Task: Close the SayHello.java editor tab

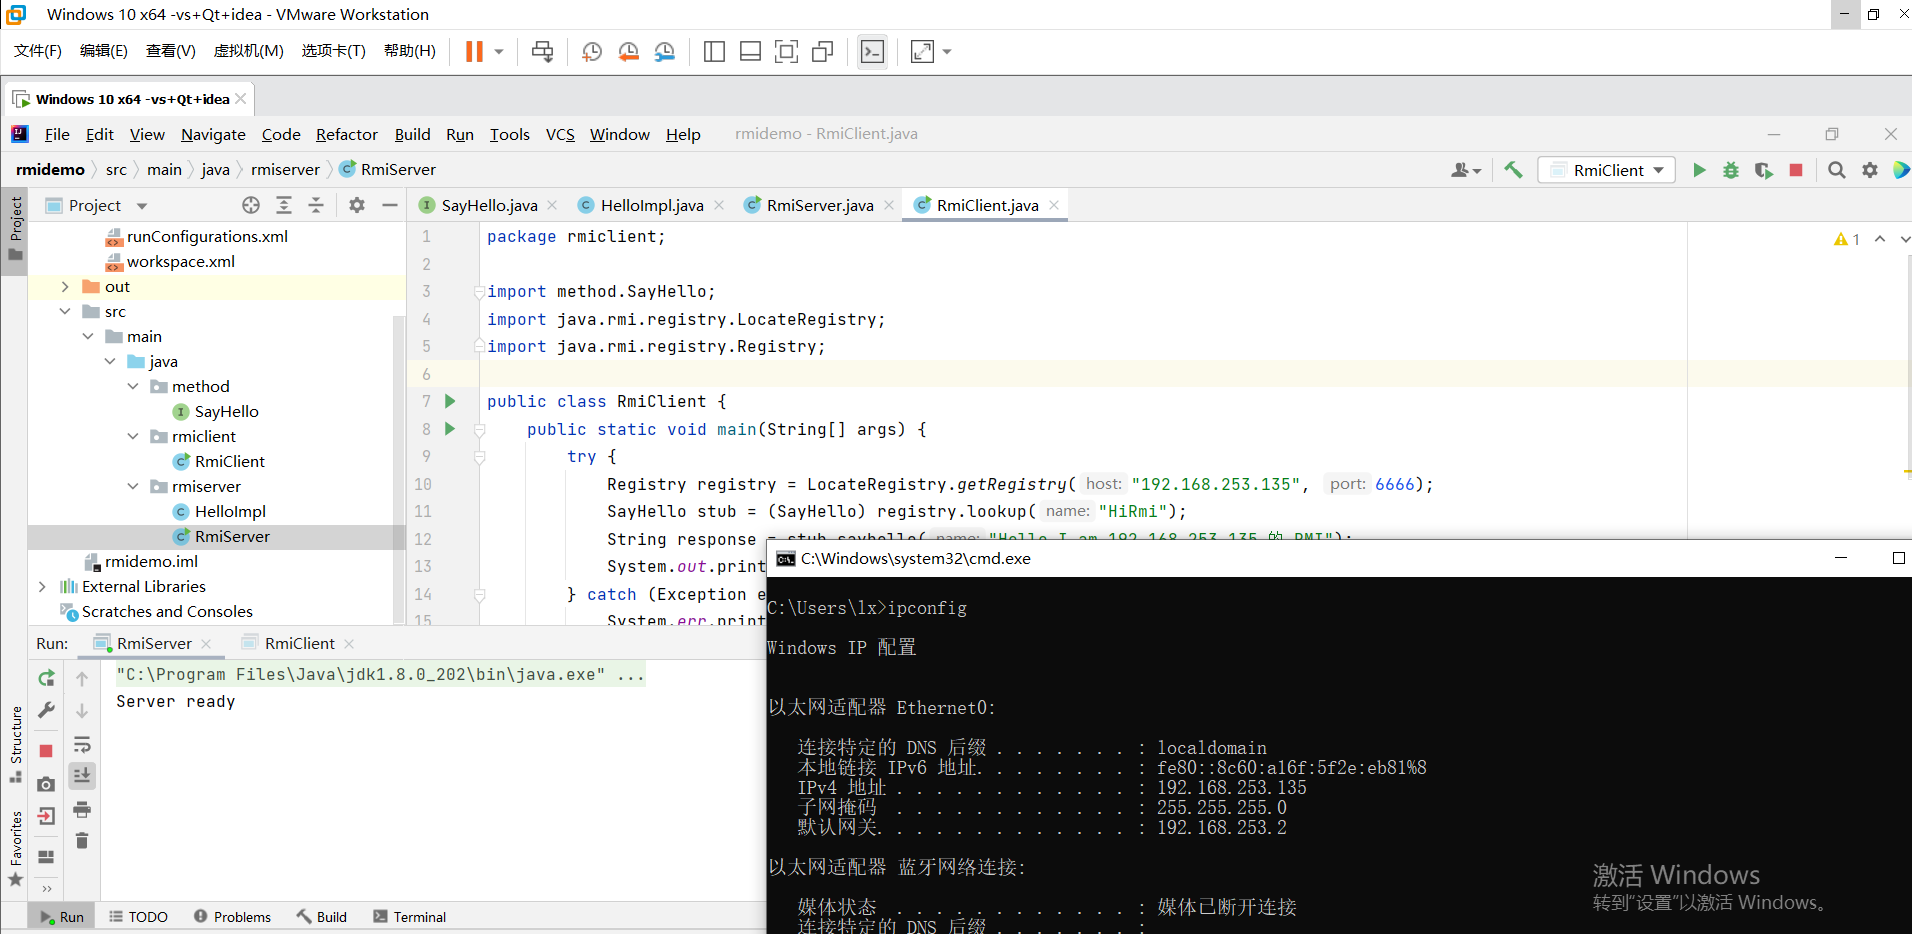Action: coord(552,205)
